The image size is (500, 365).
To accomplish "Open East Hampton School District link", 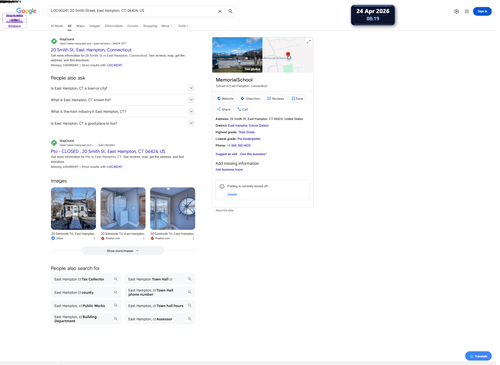I will click(248, 126).
